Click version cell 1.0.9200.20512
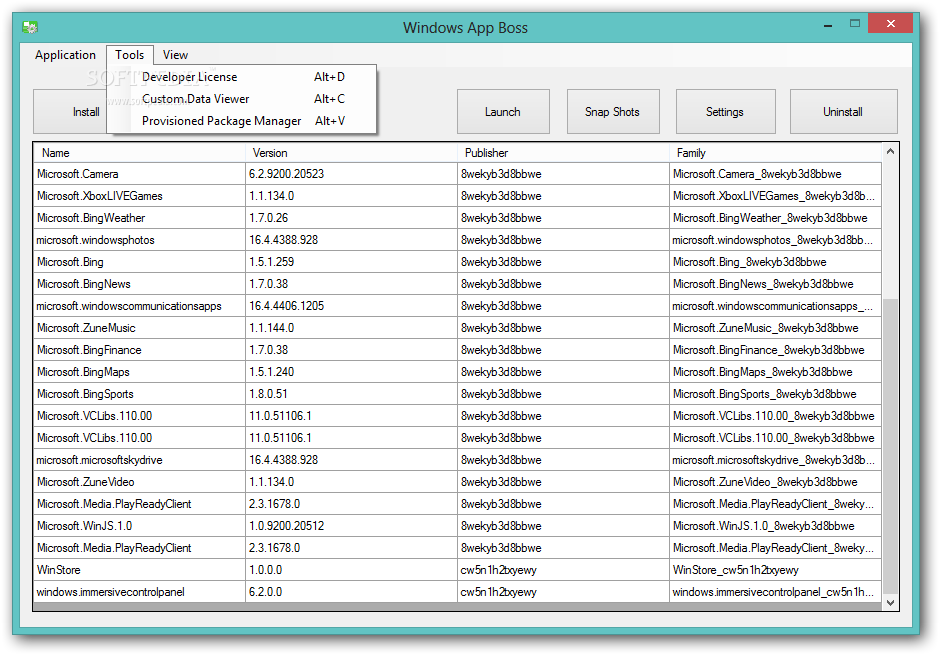940x655 pixels. (x=351, y=526)
